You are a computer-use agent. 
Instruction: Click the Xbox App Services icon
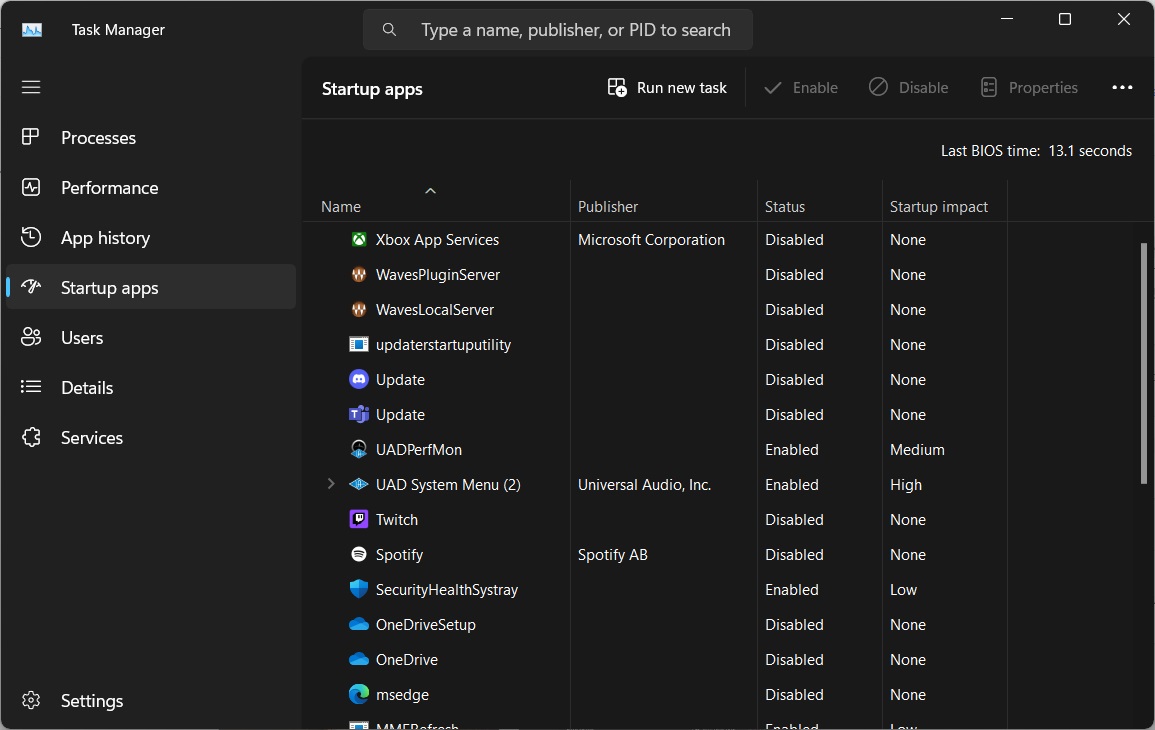pyautogui.click(x=359, y=240)
